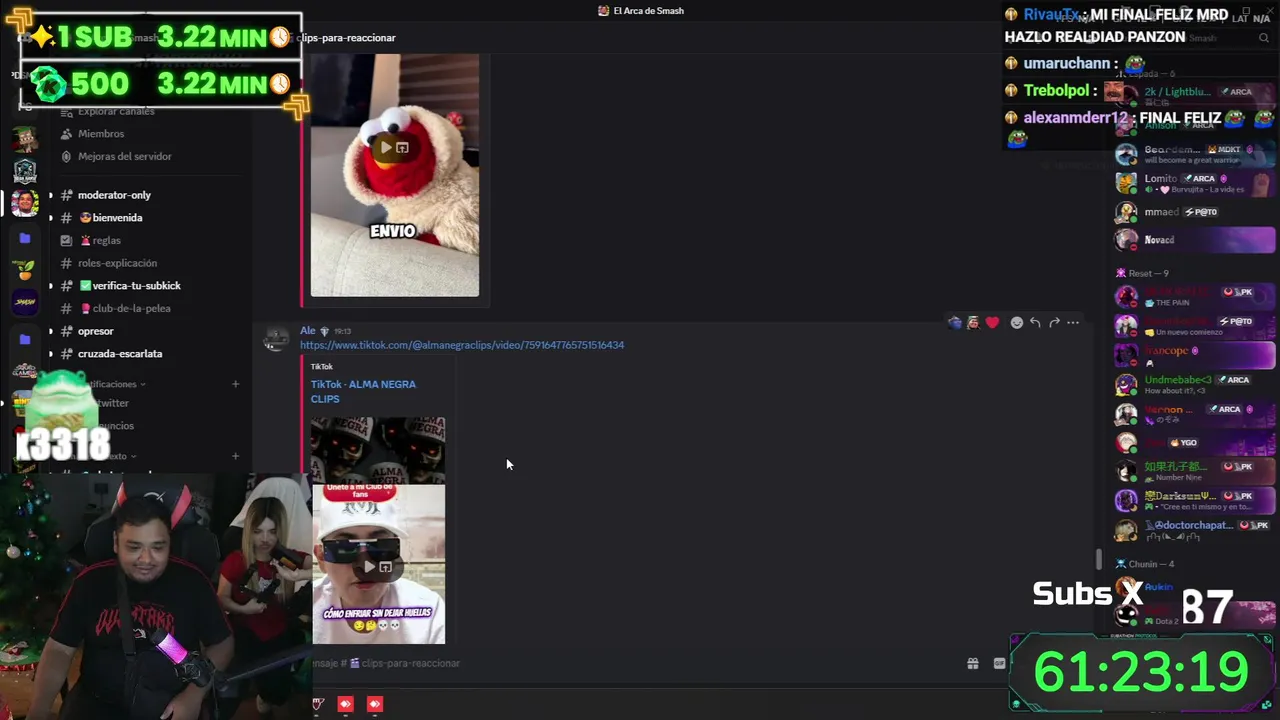The height and width of the screenshot is (720, 1280).
Task: Open the Smash server icon
Action: pyautogui.click(x=25, y=302)
